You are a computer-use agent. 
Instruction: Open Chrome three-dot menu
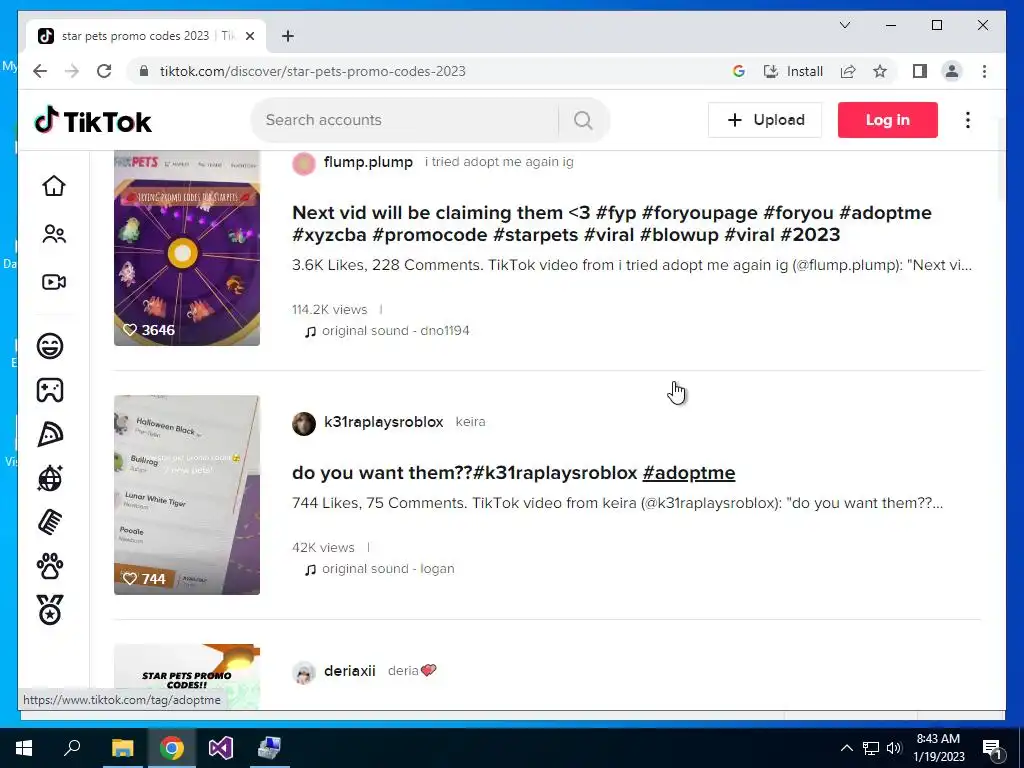point(984,71)
